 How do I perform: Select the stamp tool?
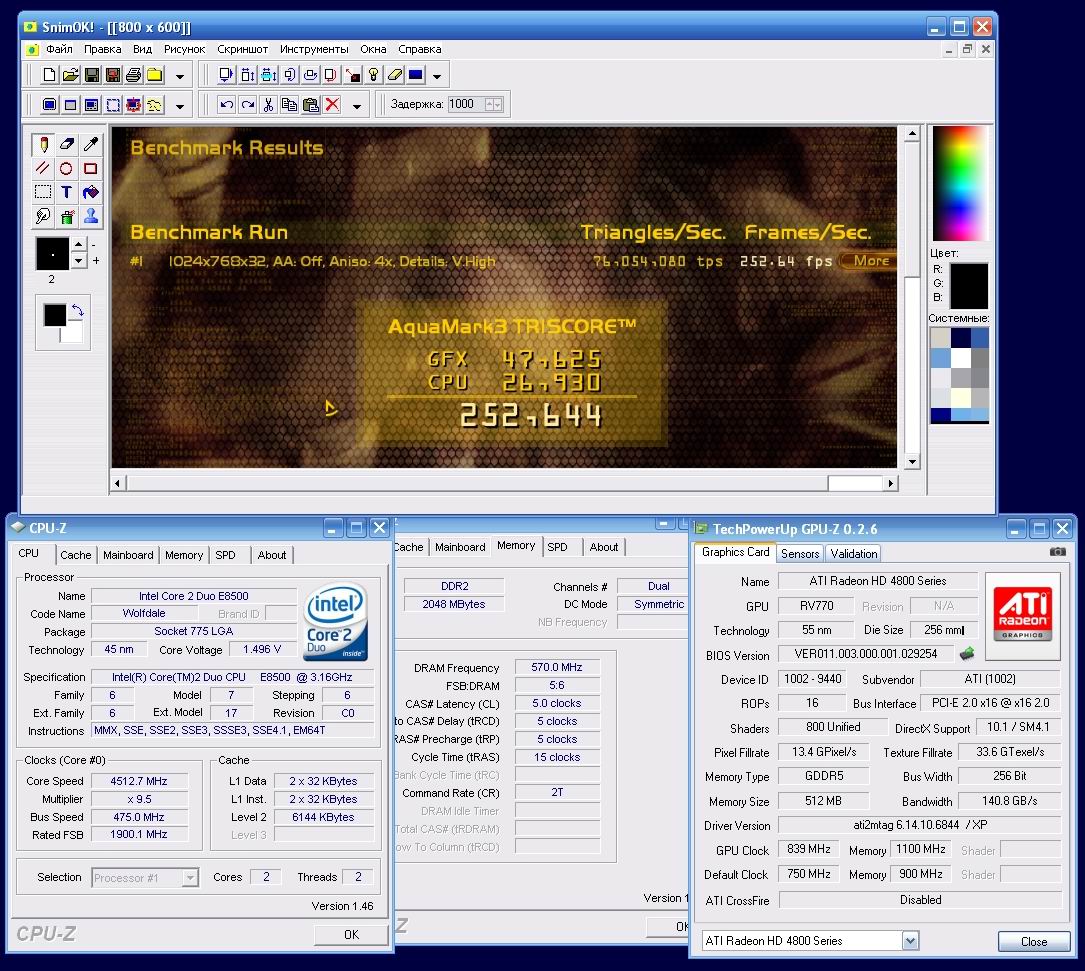91,216
